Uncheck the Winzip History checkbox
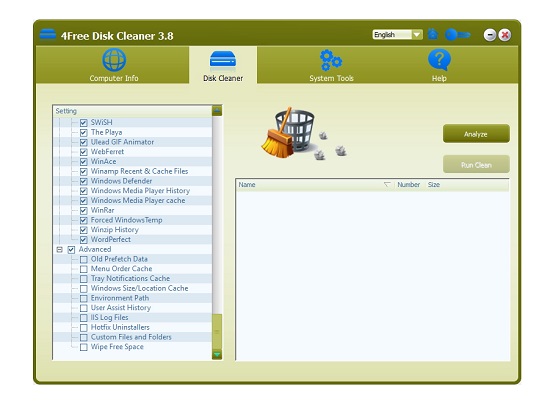 click(83, 230)
